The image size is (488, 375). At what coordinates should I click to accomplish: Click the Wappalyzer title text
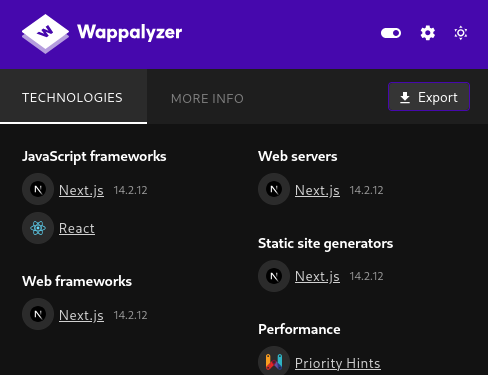point(130,33)
